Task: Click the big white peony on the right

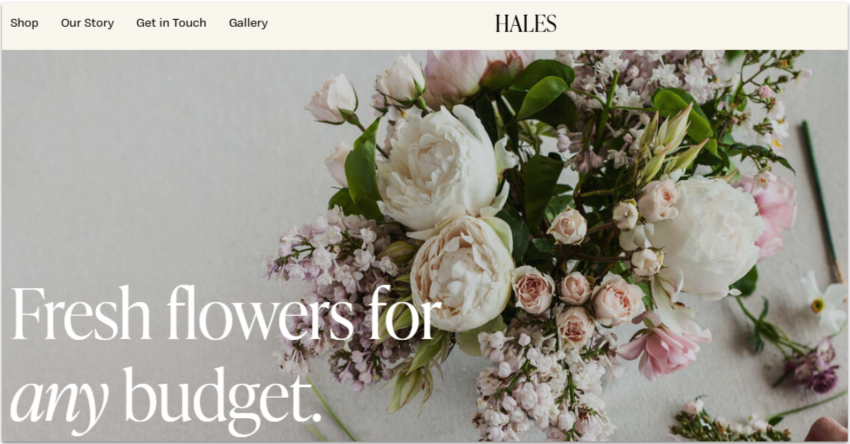Action: tap(705, 237)
